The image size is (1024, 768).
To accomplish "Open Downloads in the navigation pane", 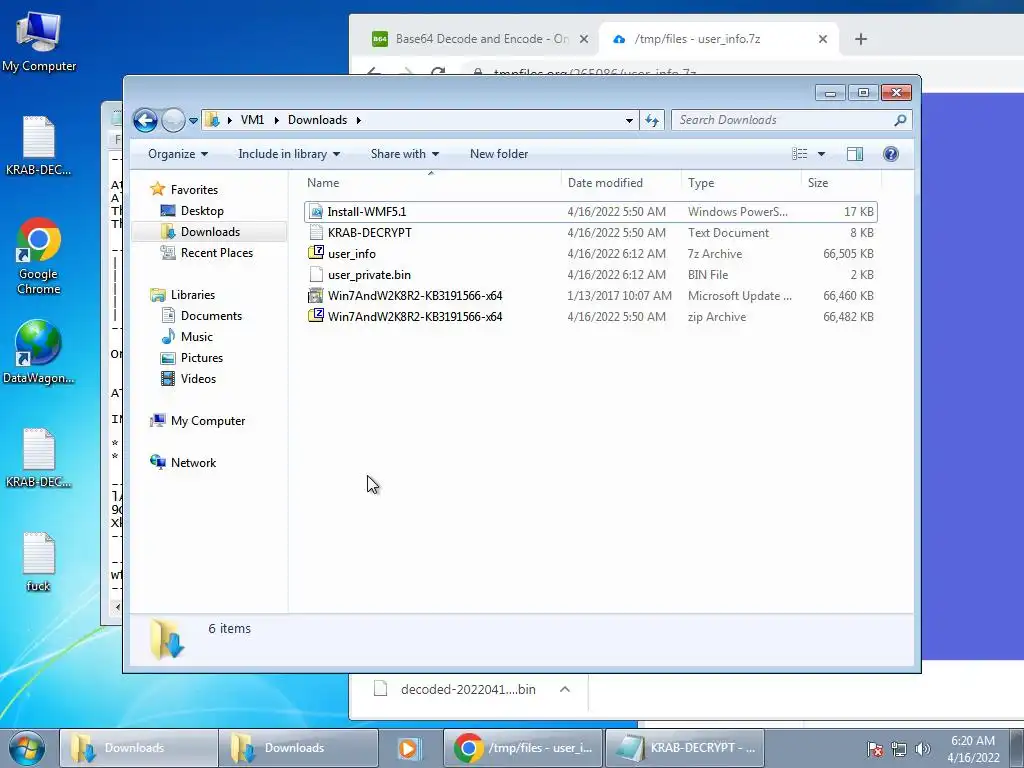I will click(210, 232).
